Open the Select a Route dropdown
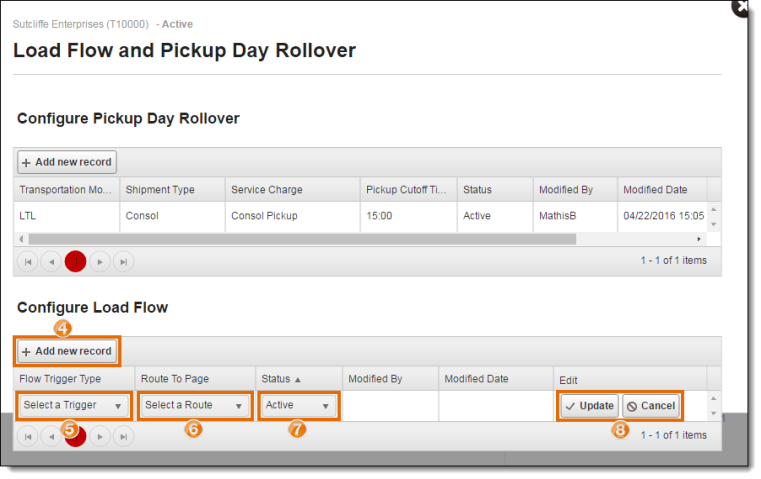Image resolution: width=761 pixels, height=479 pixels. (x=194, y=405)
